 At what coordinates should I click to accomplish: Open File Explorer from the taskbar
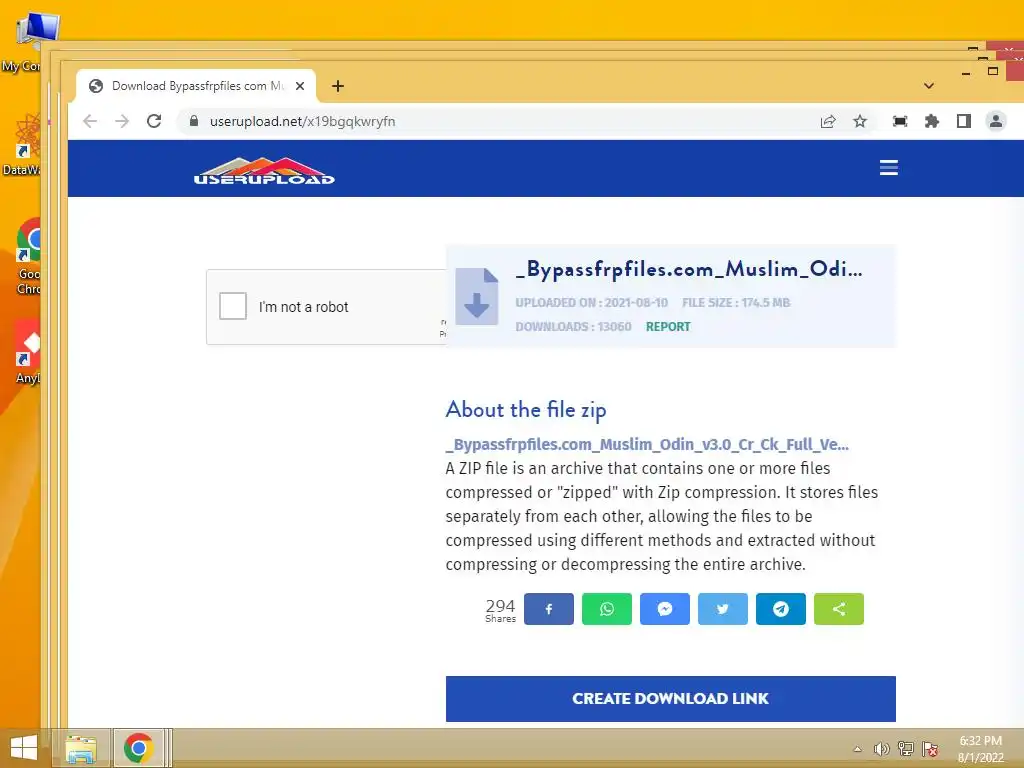[x=80, y=748]
